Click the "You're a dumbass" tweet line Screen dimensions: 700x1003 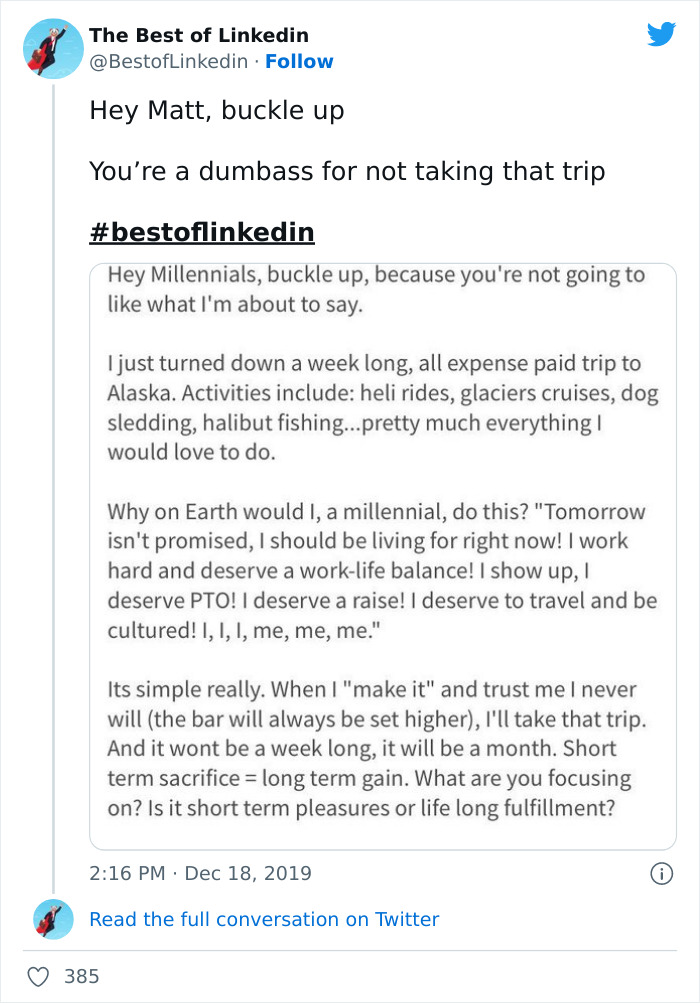coord(347,171)
